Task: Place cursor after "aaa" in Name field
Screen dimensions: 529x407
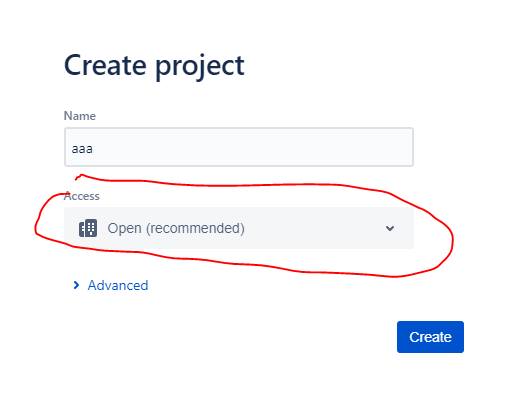Action: click(x=94, y=149)
